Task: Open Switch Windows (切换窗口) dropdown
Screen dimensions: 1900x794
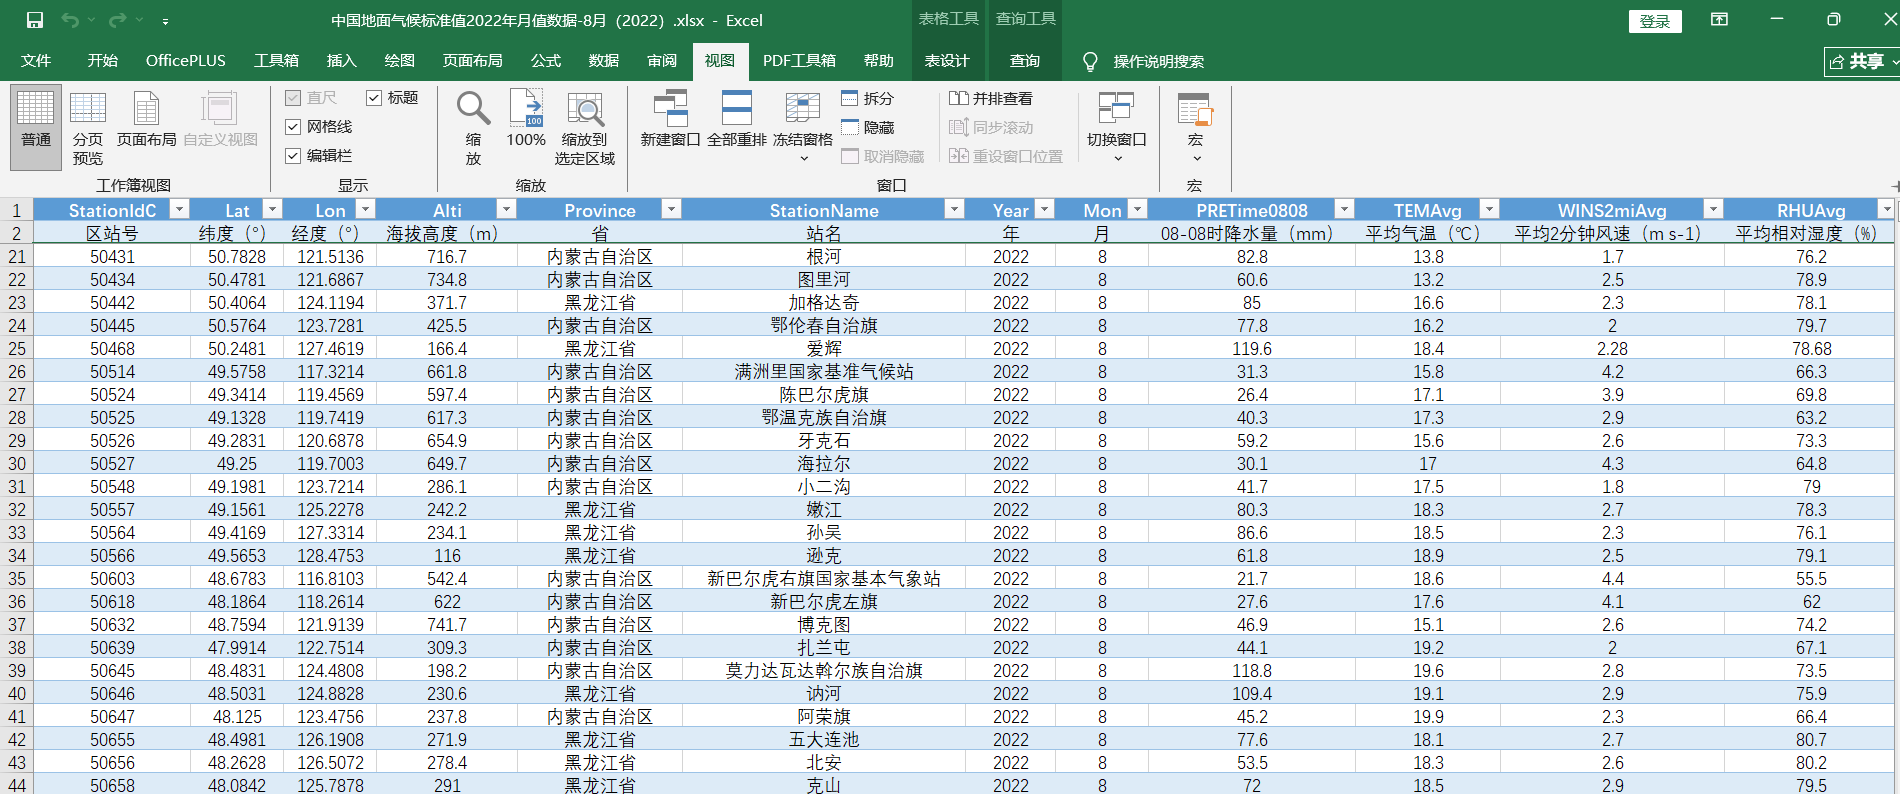Action: (x=1117, y=127)
